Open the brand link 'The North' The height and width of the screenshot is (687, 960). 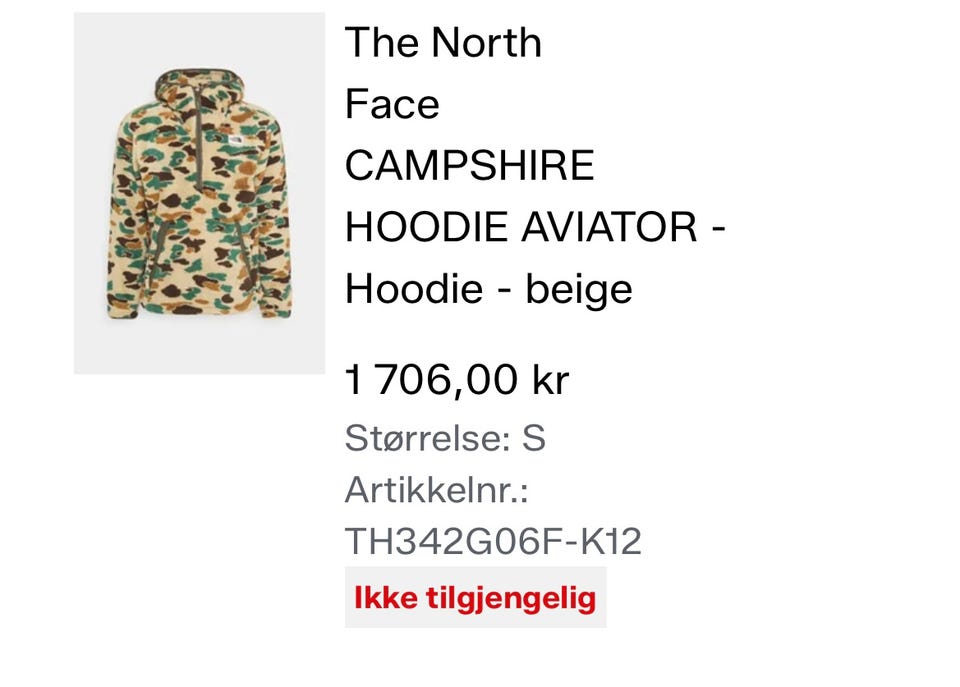pos(443,42)
